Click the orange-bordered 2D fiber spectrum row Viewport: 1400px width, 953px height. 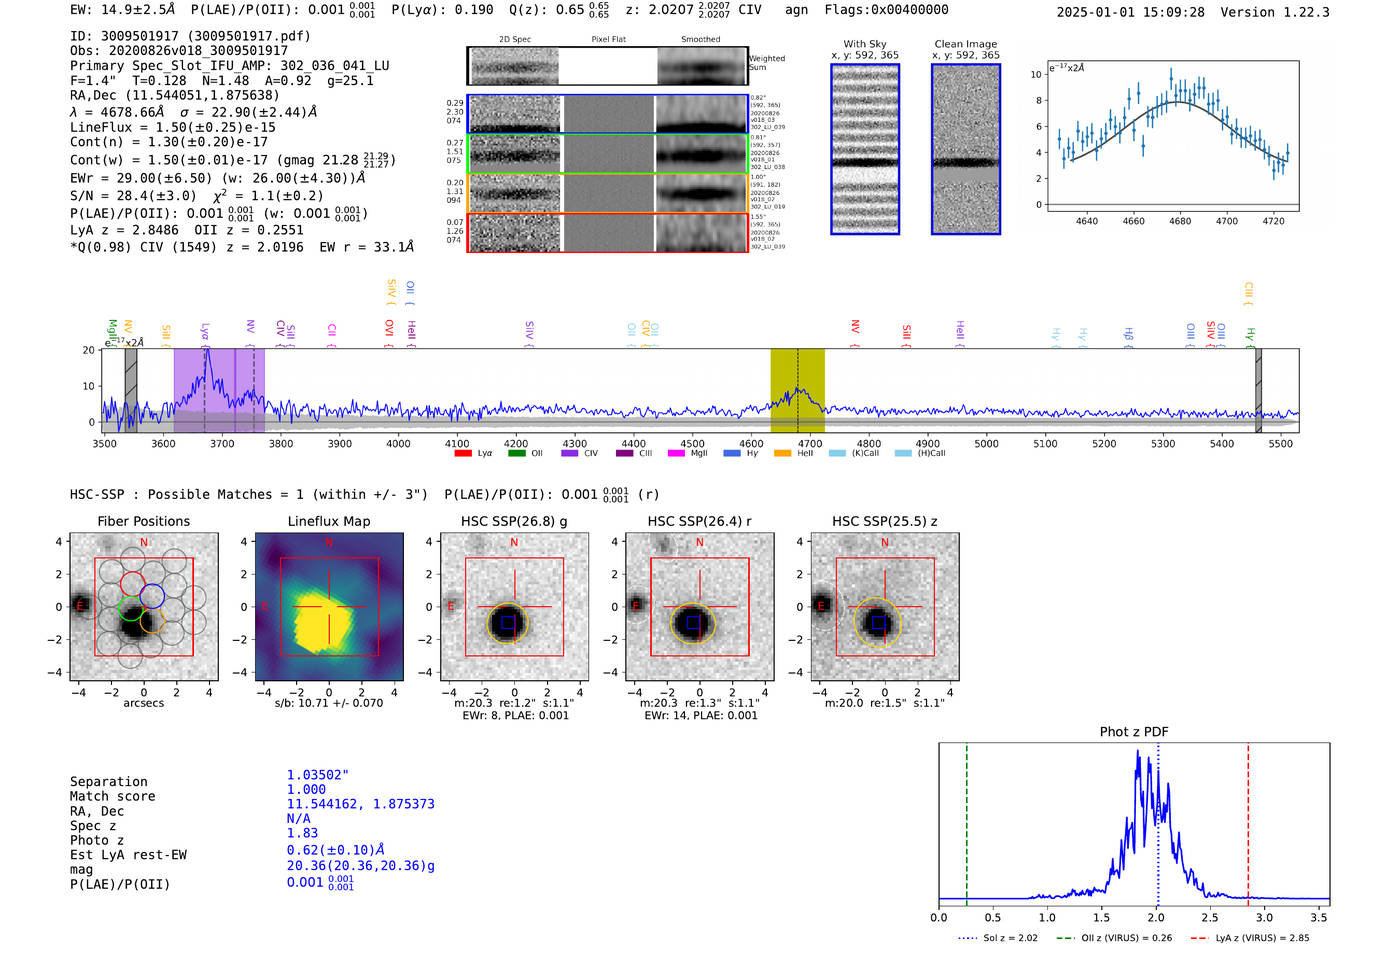point(608,193)
